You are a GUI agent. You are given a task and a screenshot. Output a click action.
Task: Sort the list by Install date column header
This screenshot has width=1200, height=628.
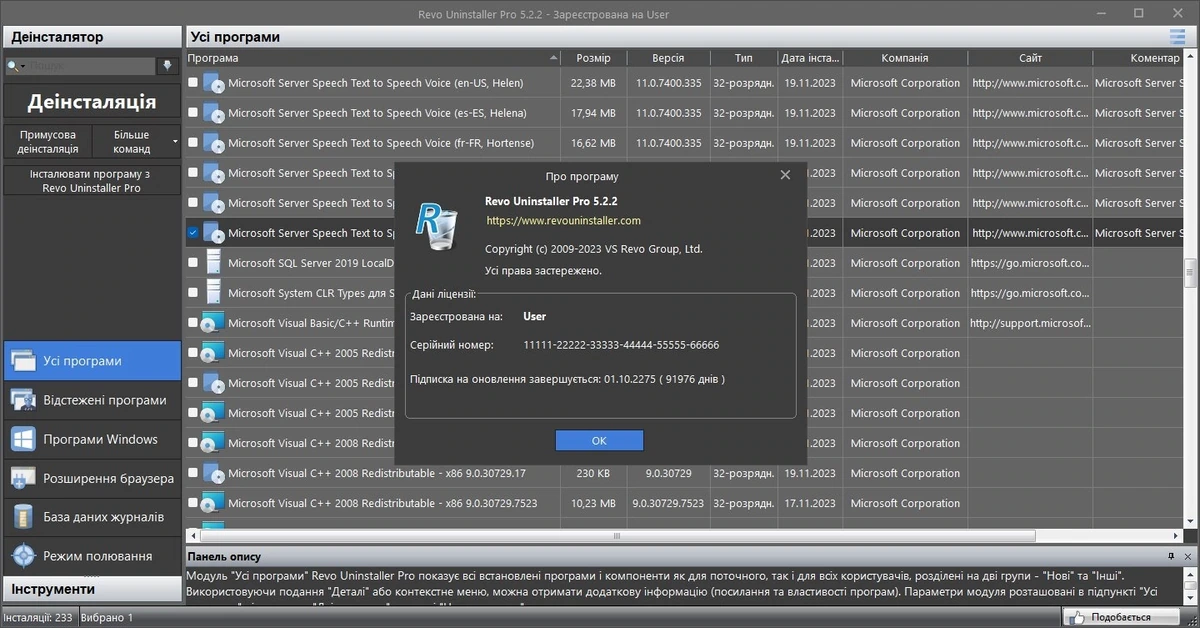pos(810,58)
